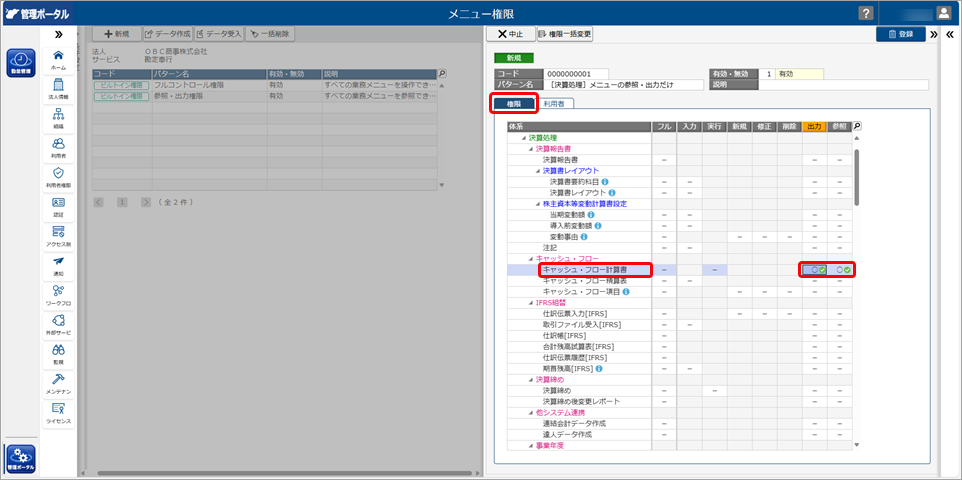Open the アクセス制 sidebar icon
962x480 pixels.
[59, 236]
